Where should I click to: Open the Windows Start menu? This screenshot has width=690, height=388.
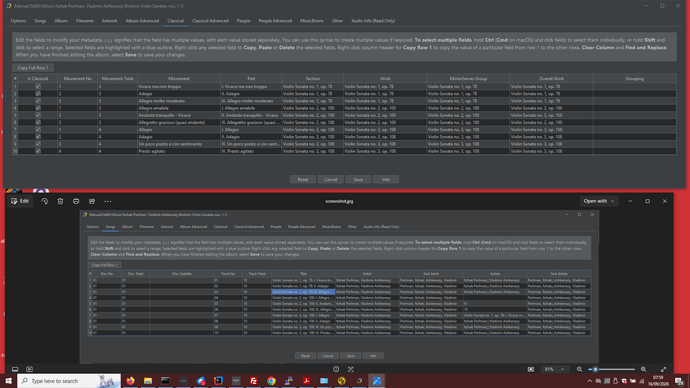pos(8,381)
